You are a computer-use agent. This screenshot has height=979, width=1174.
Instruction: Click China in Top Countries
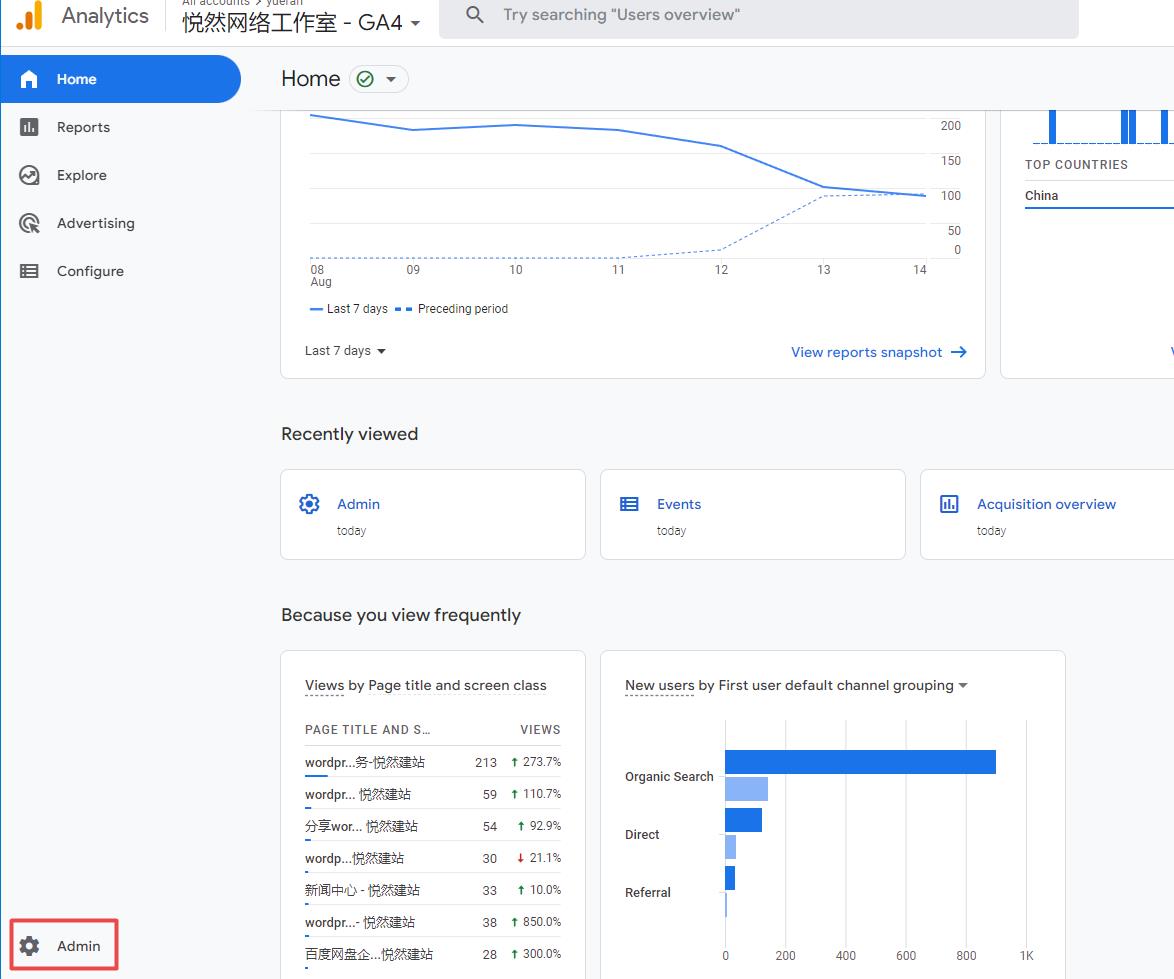[1041, 195]
